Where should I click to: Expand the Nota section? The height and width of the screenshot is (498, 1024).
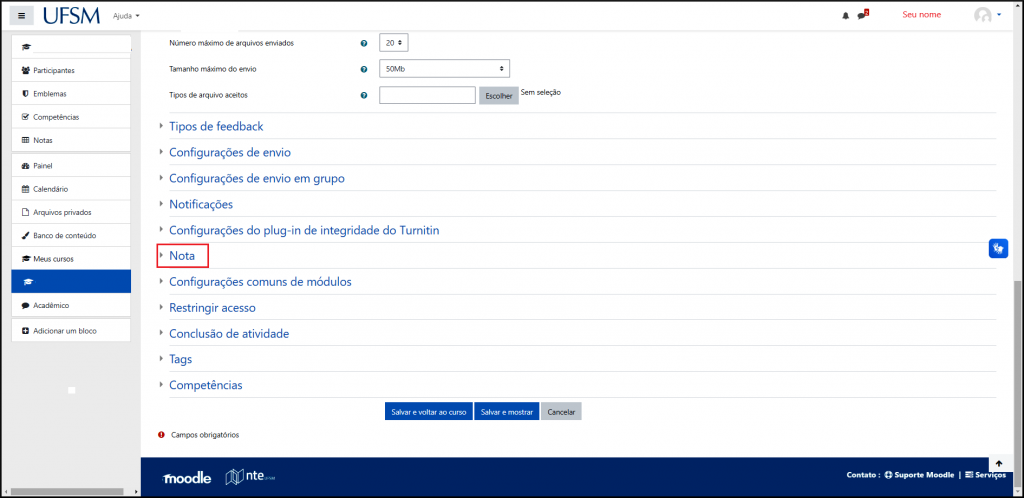(182, 256)
